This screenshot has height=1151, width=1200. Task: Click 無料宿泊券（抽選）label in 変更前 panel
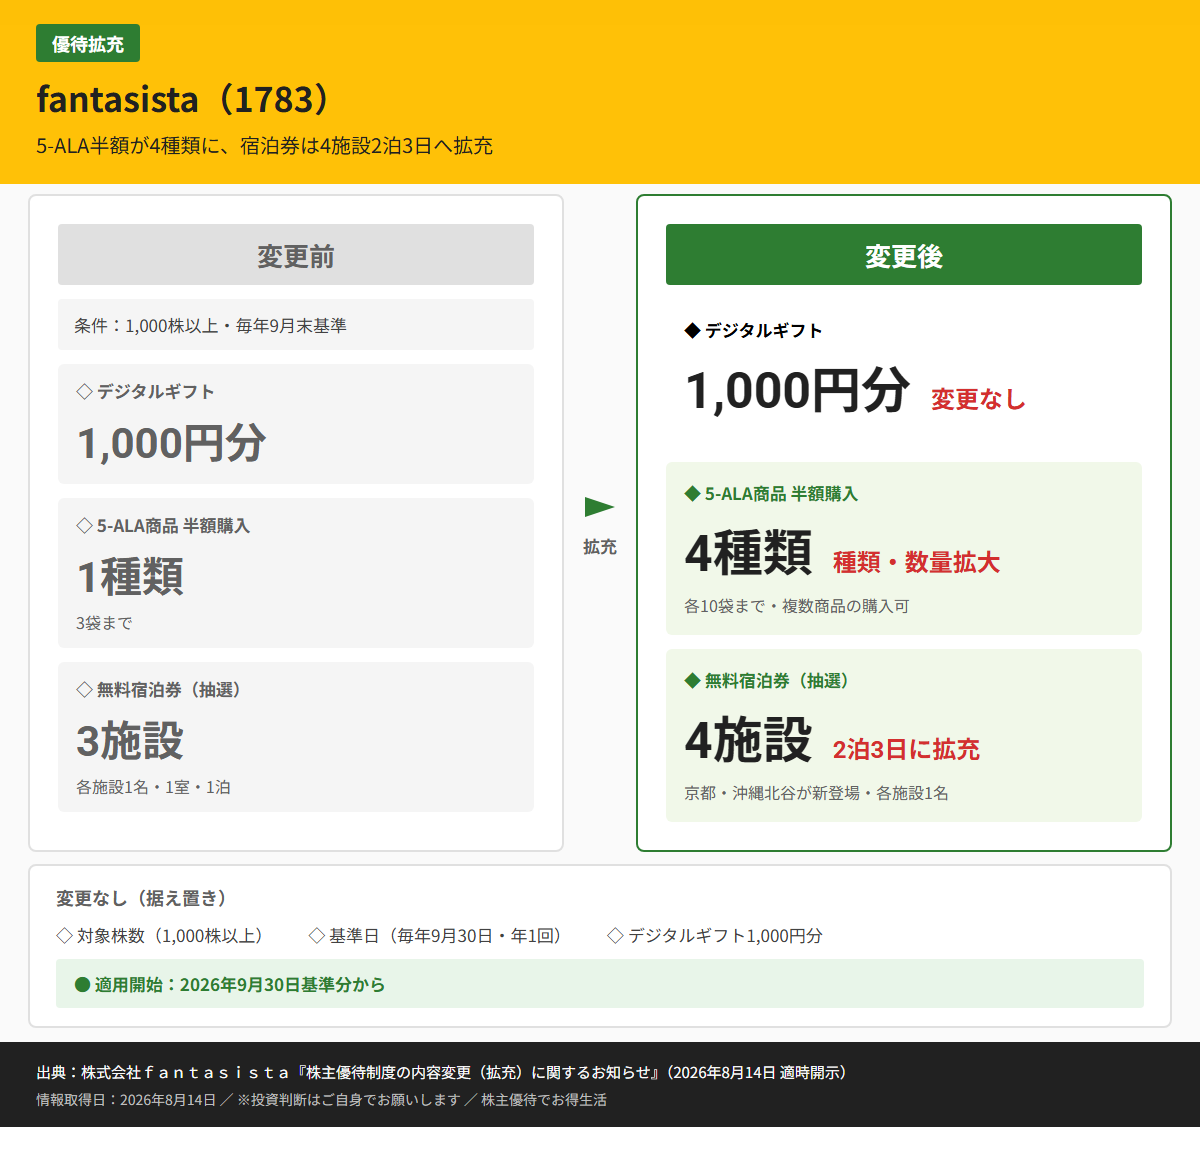coord(172,690)
